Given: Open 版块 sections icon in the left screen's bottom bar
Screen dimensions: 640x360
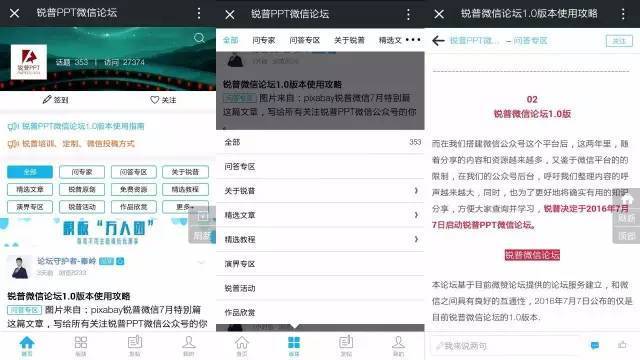Looking at the screenshot, I should pos(81,346).
